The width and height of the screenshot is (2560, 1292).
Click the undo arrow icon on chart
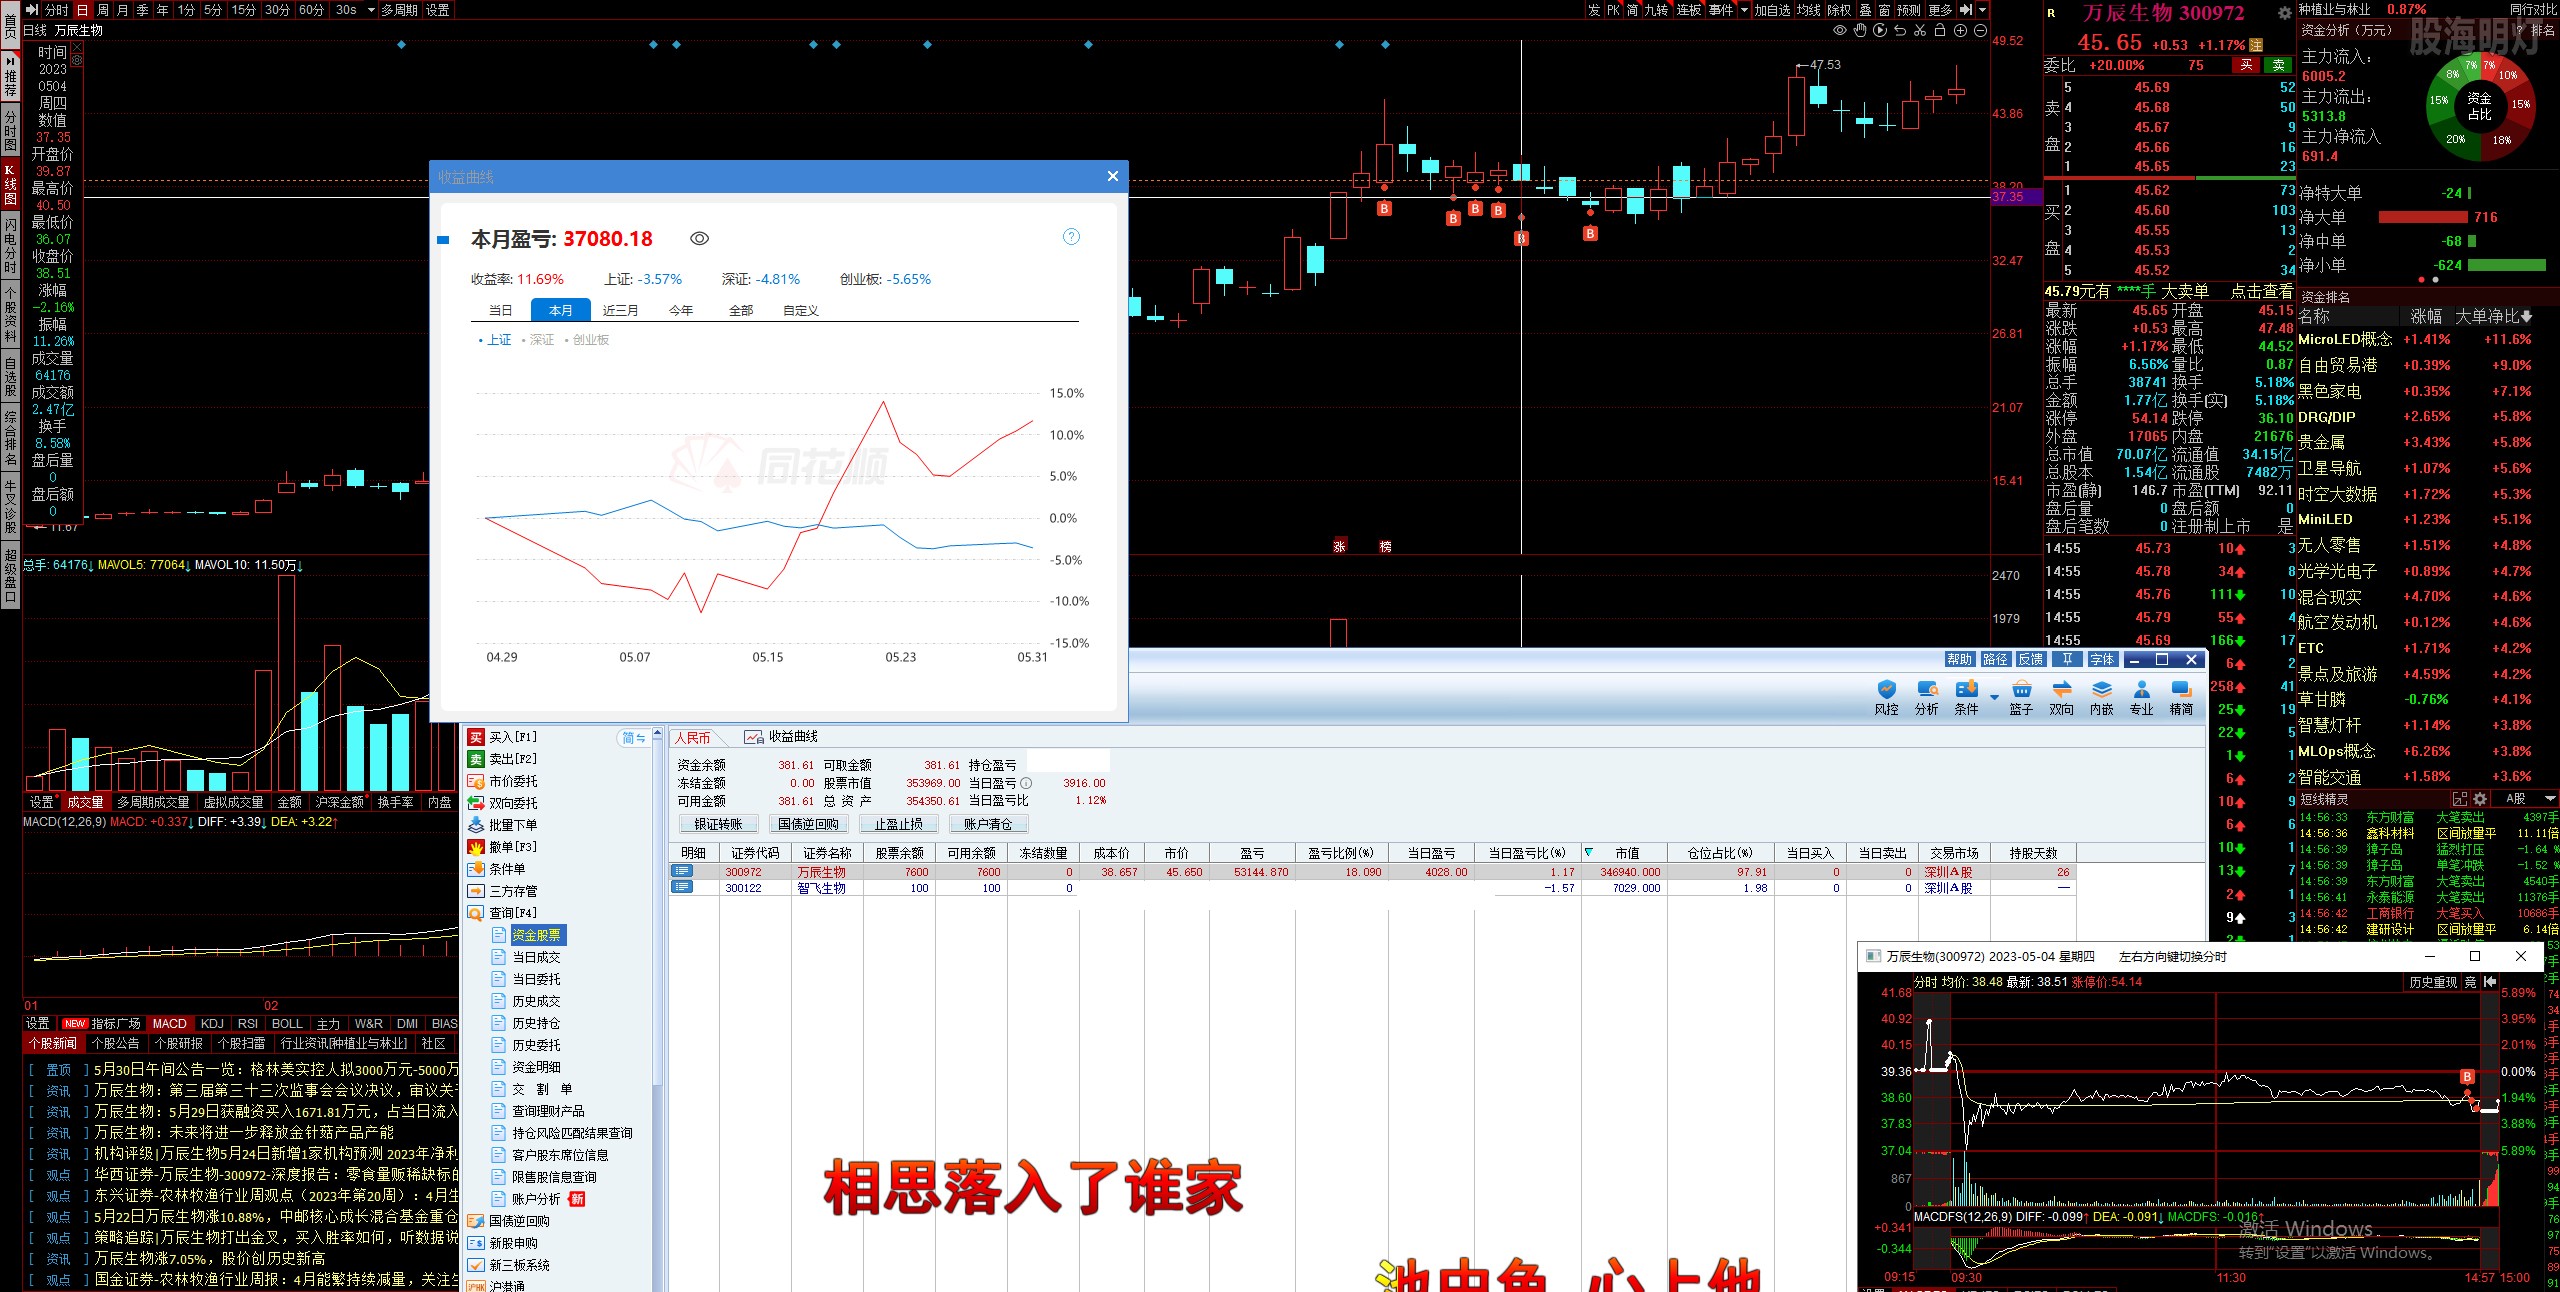[x=1899, y=30]
